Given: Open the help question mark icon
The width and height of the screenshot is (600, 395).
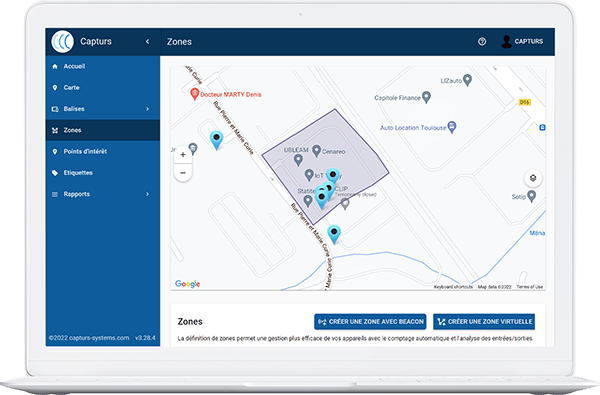Looking at the screenshot, I should click(x=482, y=41).
